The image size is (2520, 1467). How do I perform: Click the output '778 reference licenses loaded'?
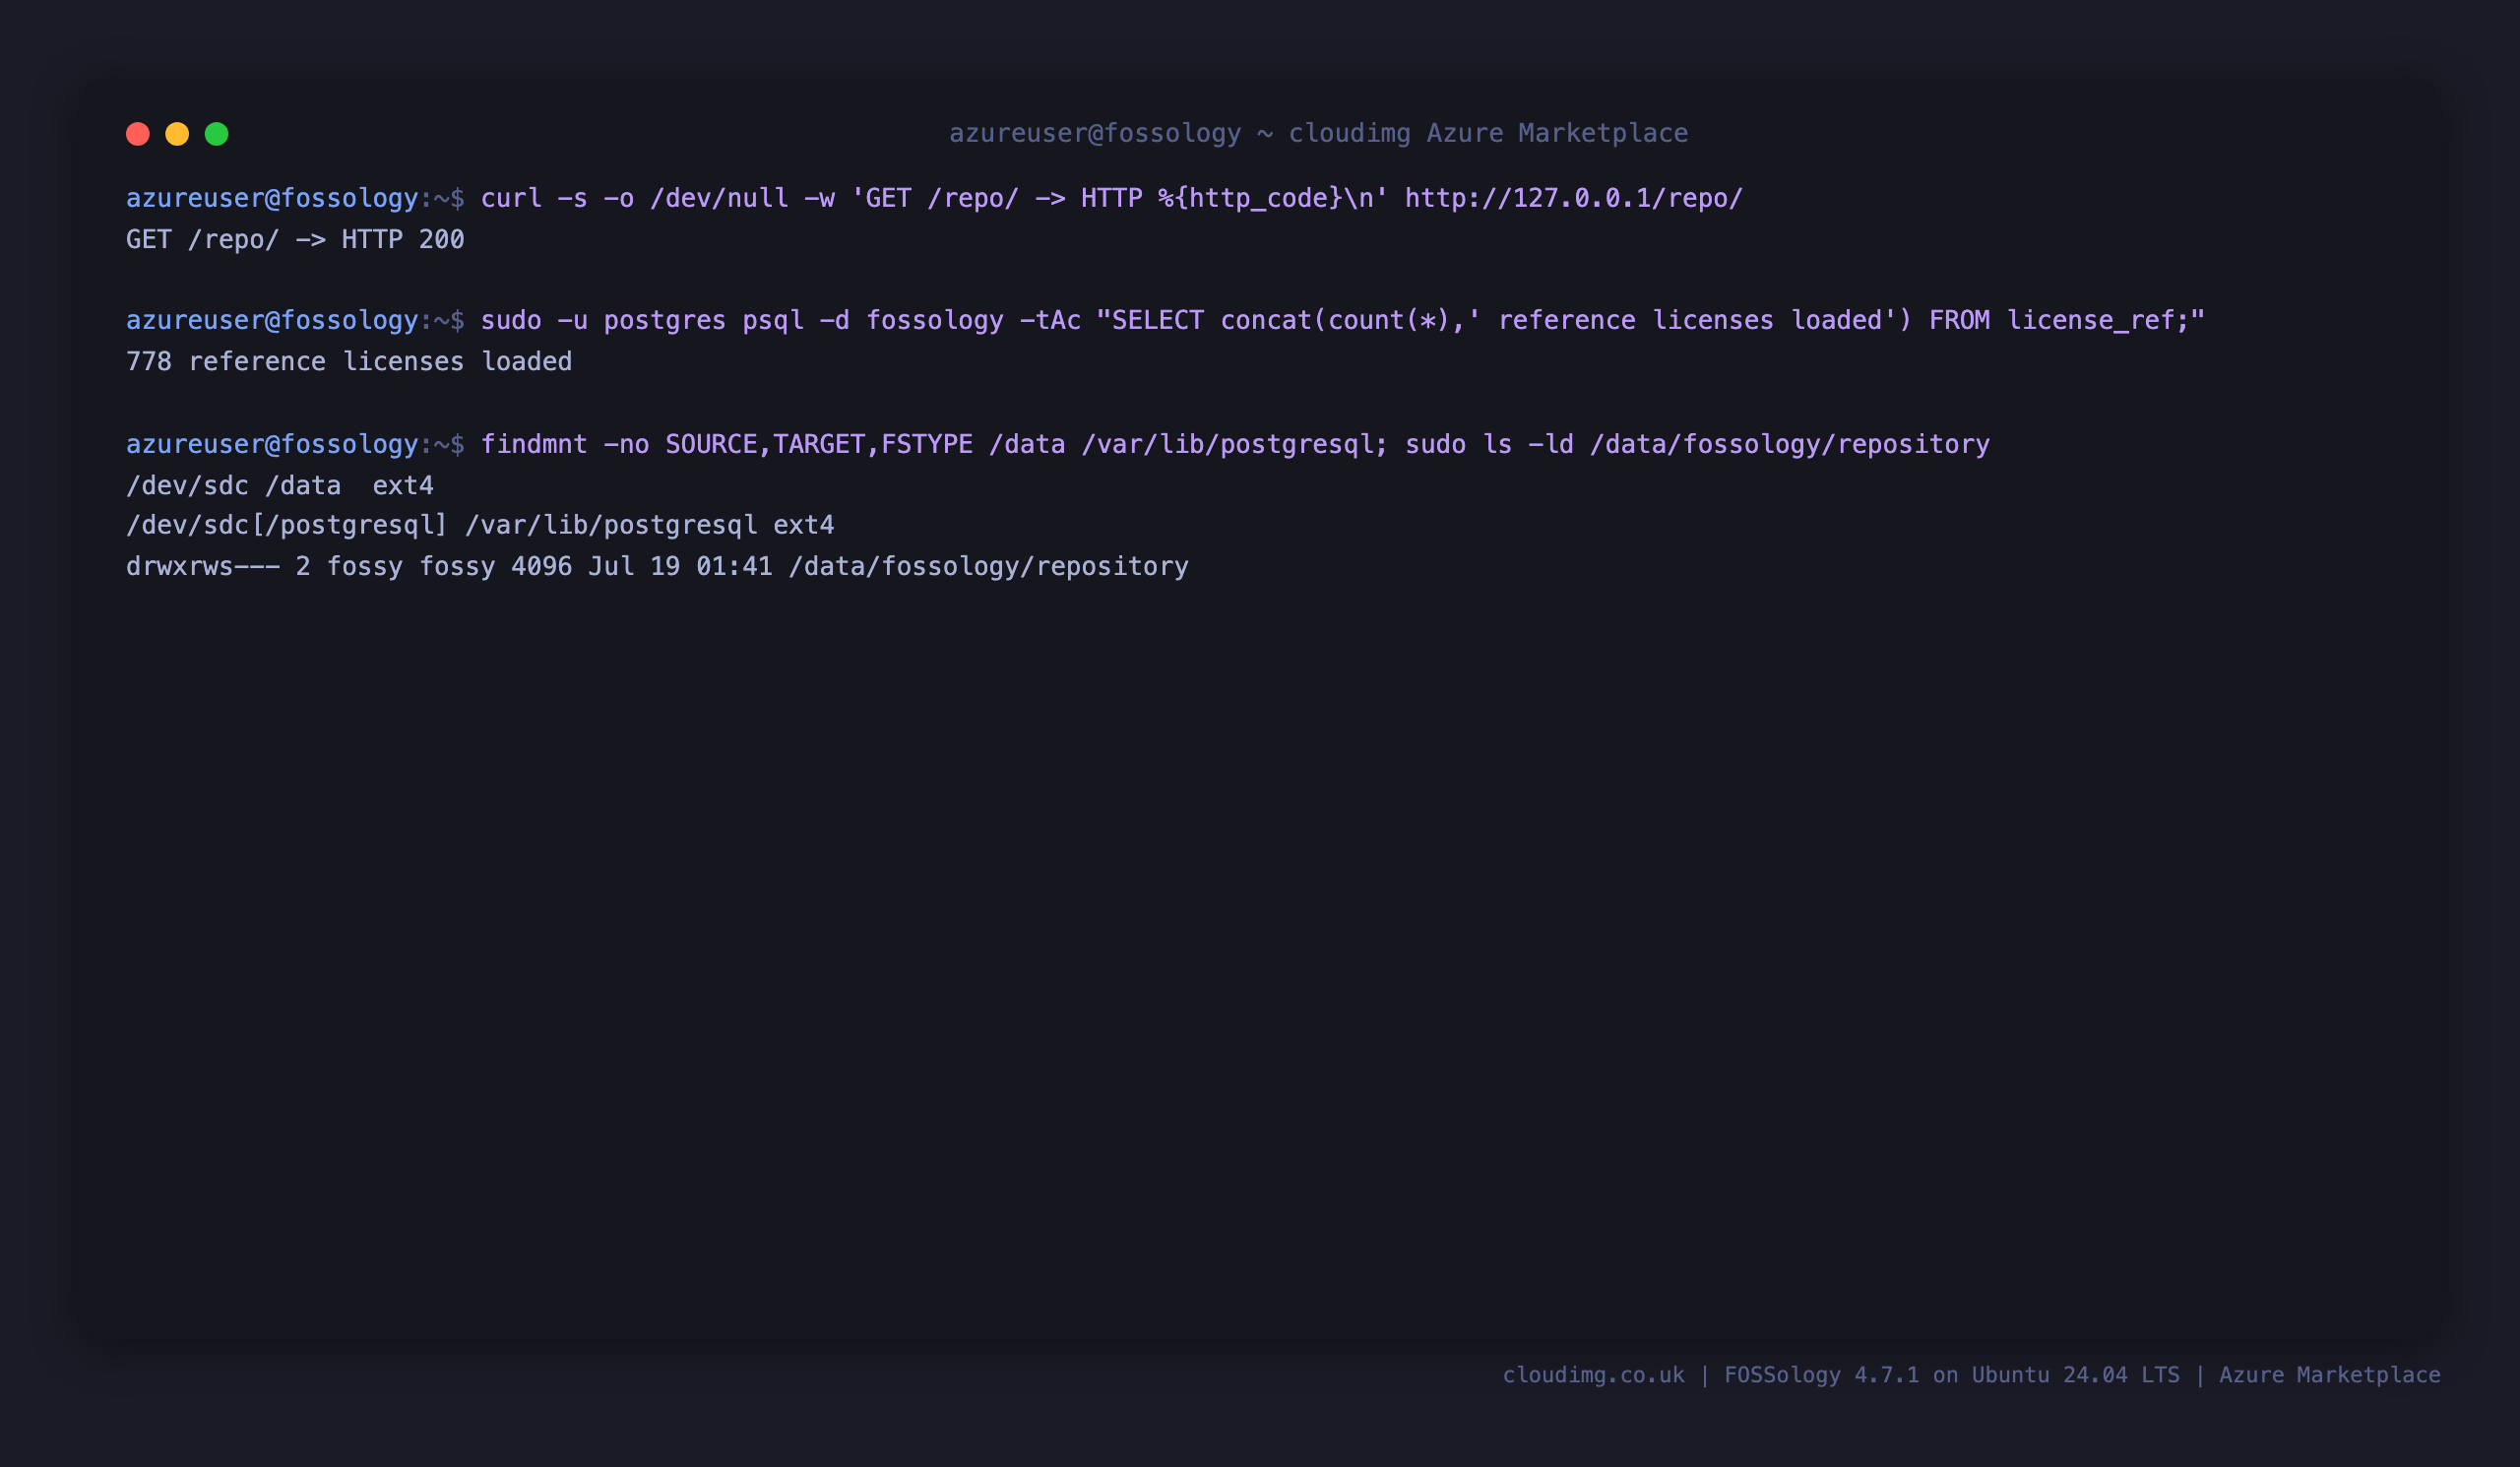pyautogui.click(x=349, y=362)
